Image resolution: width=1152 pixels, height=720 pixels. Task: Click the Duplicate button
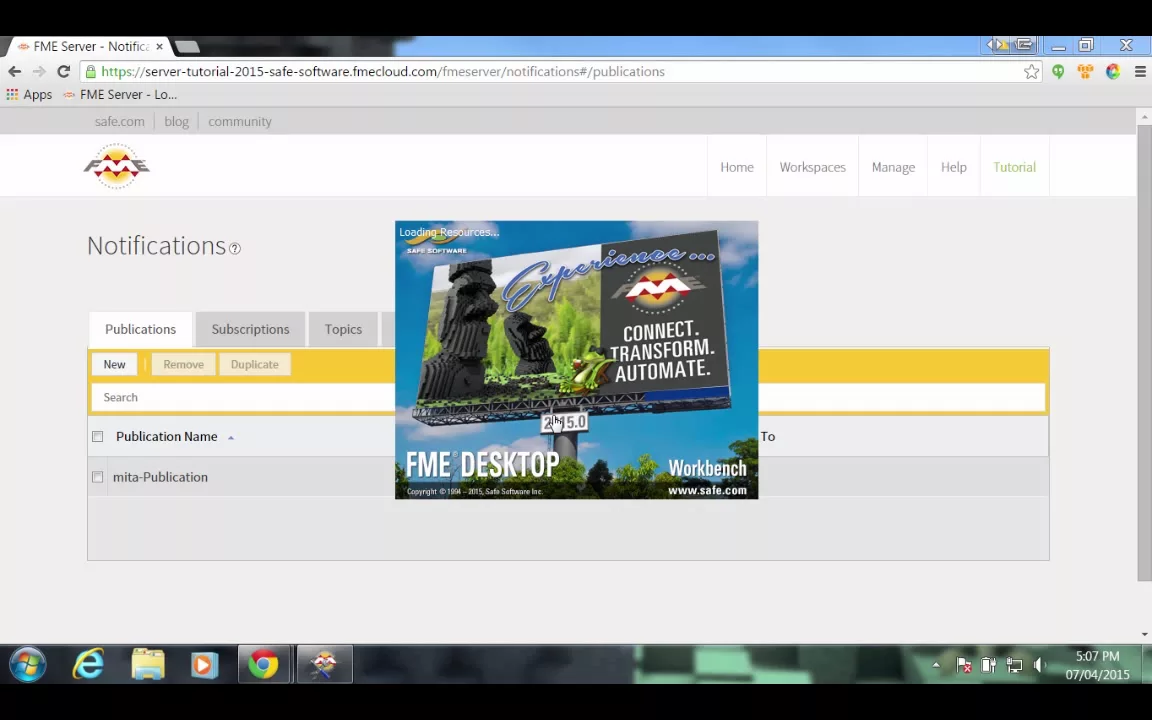(x=254, y=364)
